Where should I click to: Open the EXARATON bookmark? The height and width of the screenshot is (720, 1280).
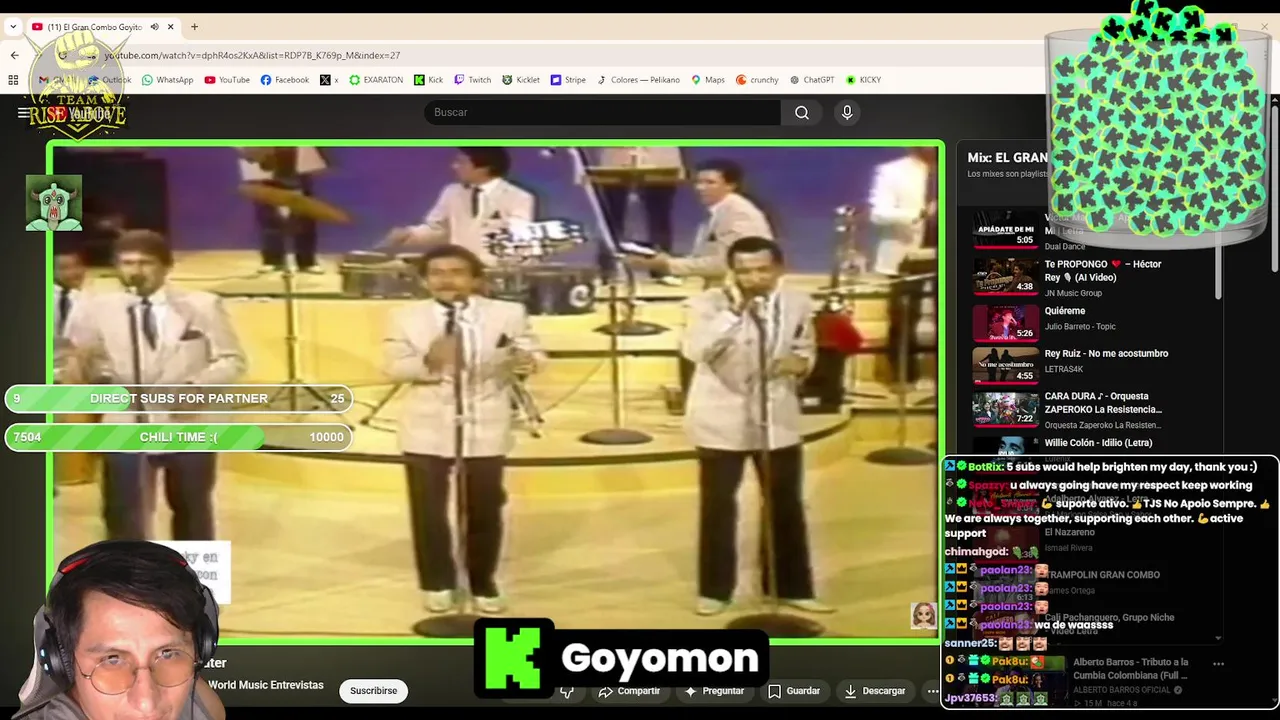pos(376,80)
